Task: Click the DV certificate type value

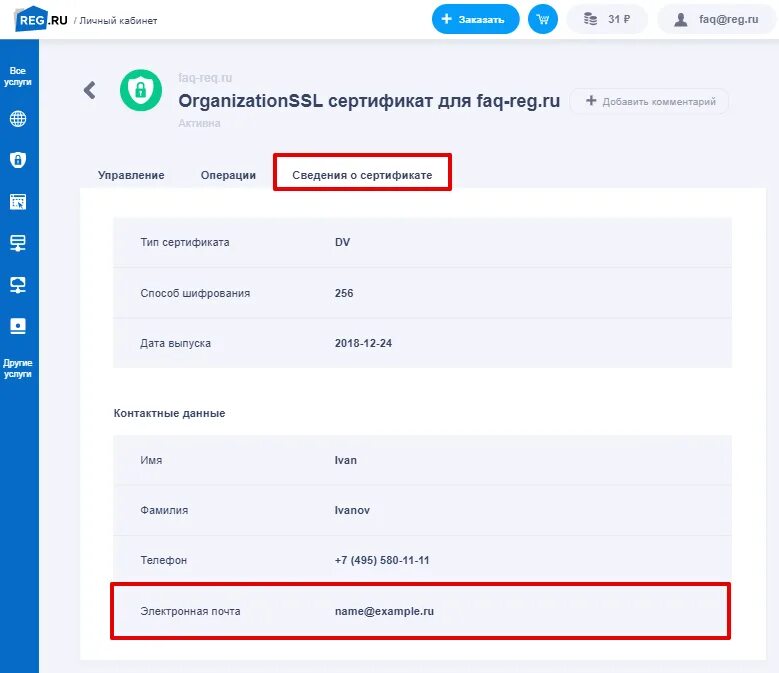Action: [342, 242]
